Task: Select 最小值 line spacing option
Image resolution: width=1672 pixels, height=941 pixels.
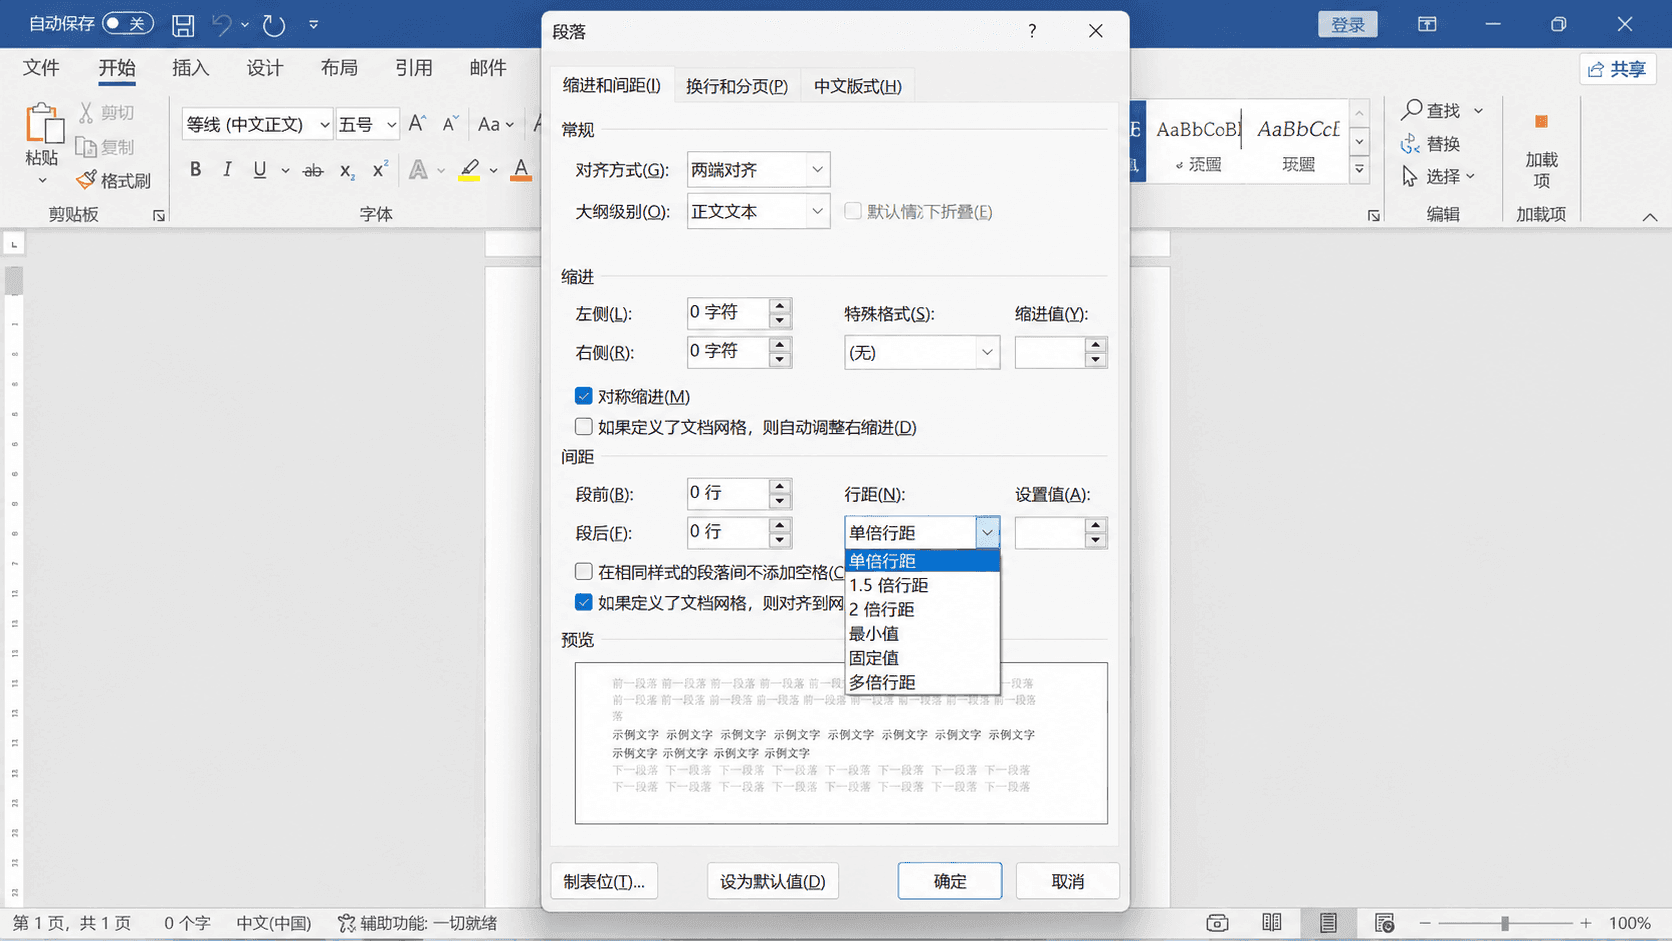Action: (x=922, y=633)
